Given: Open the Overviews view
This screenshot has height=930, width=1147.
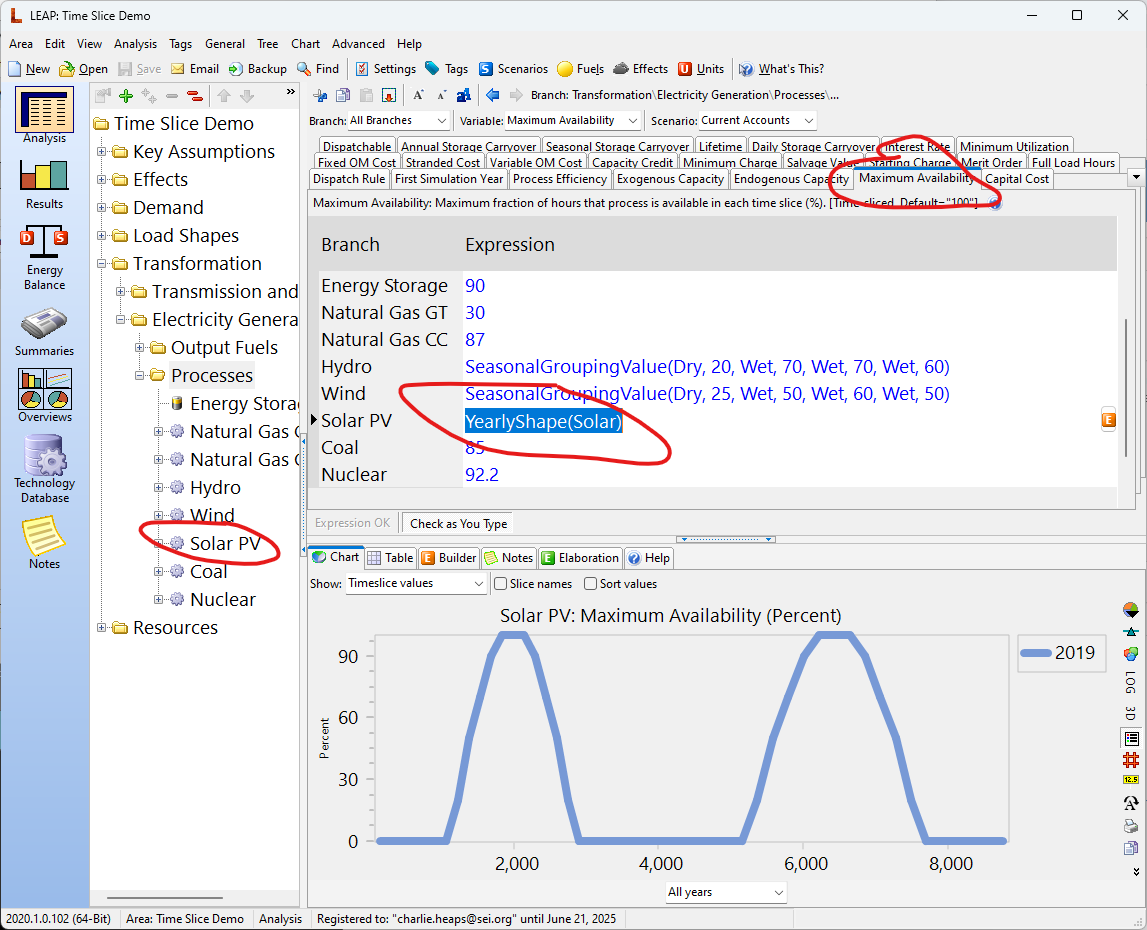Looking at the screenshot, I should click(44, 396).
